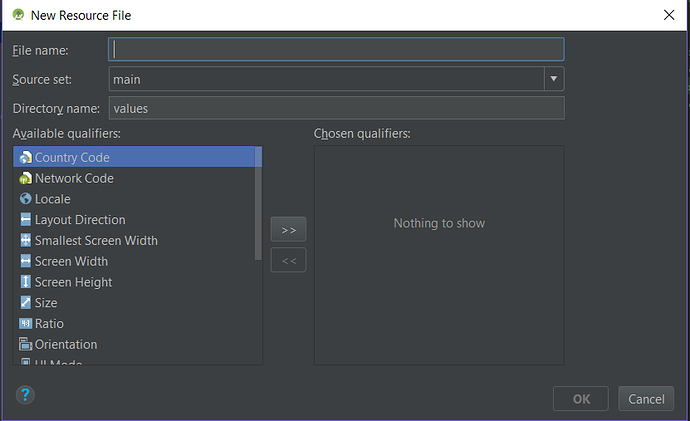Click the Screen Width icon
The width and height of the screenshot is (690, 421).
[x=26, y=261]
